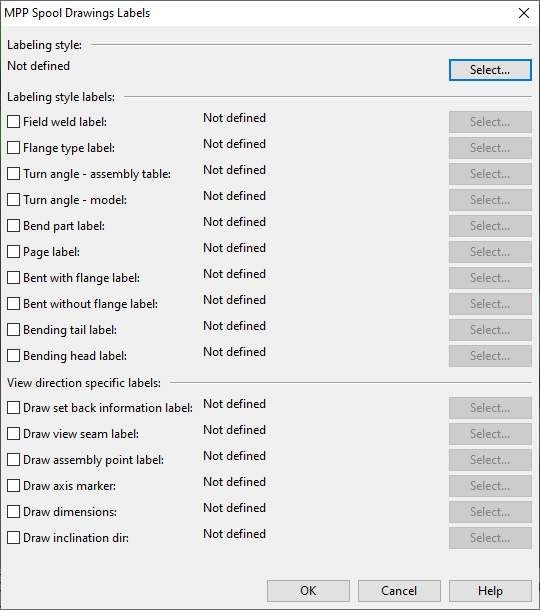Click the Cancel button
Screen dimensions: 540x610
click(x=399, y=591)
